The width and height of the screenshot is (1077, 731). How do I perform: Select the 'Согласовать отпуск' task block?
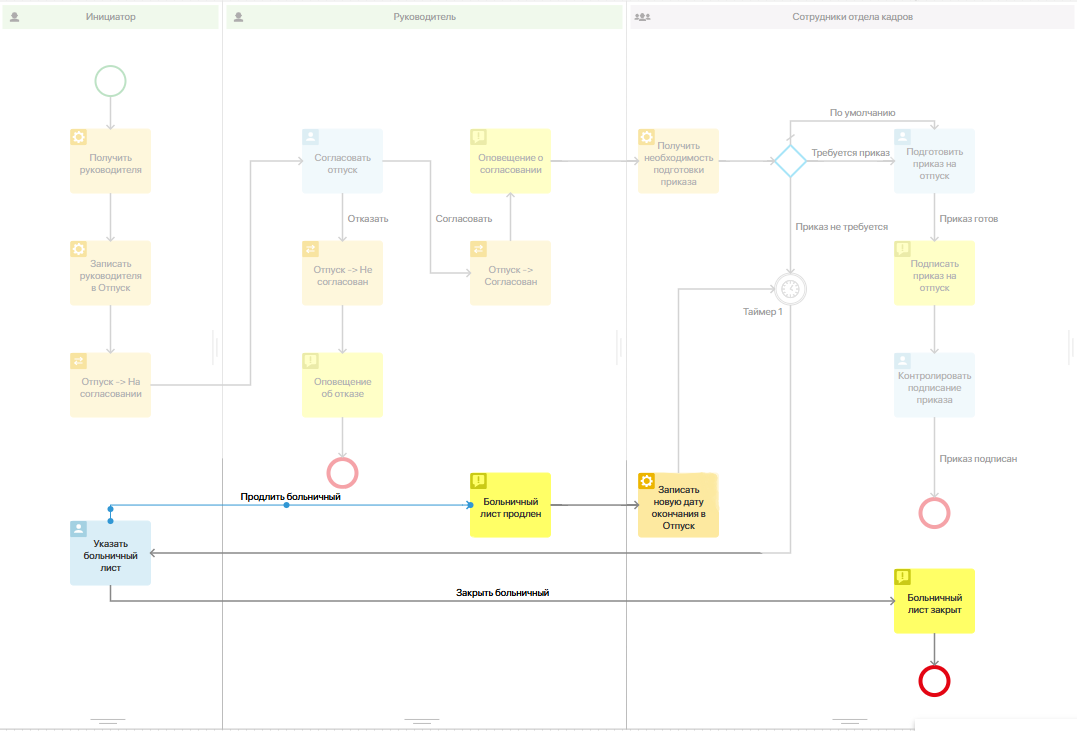[342, 161]
